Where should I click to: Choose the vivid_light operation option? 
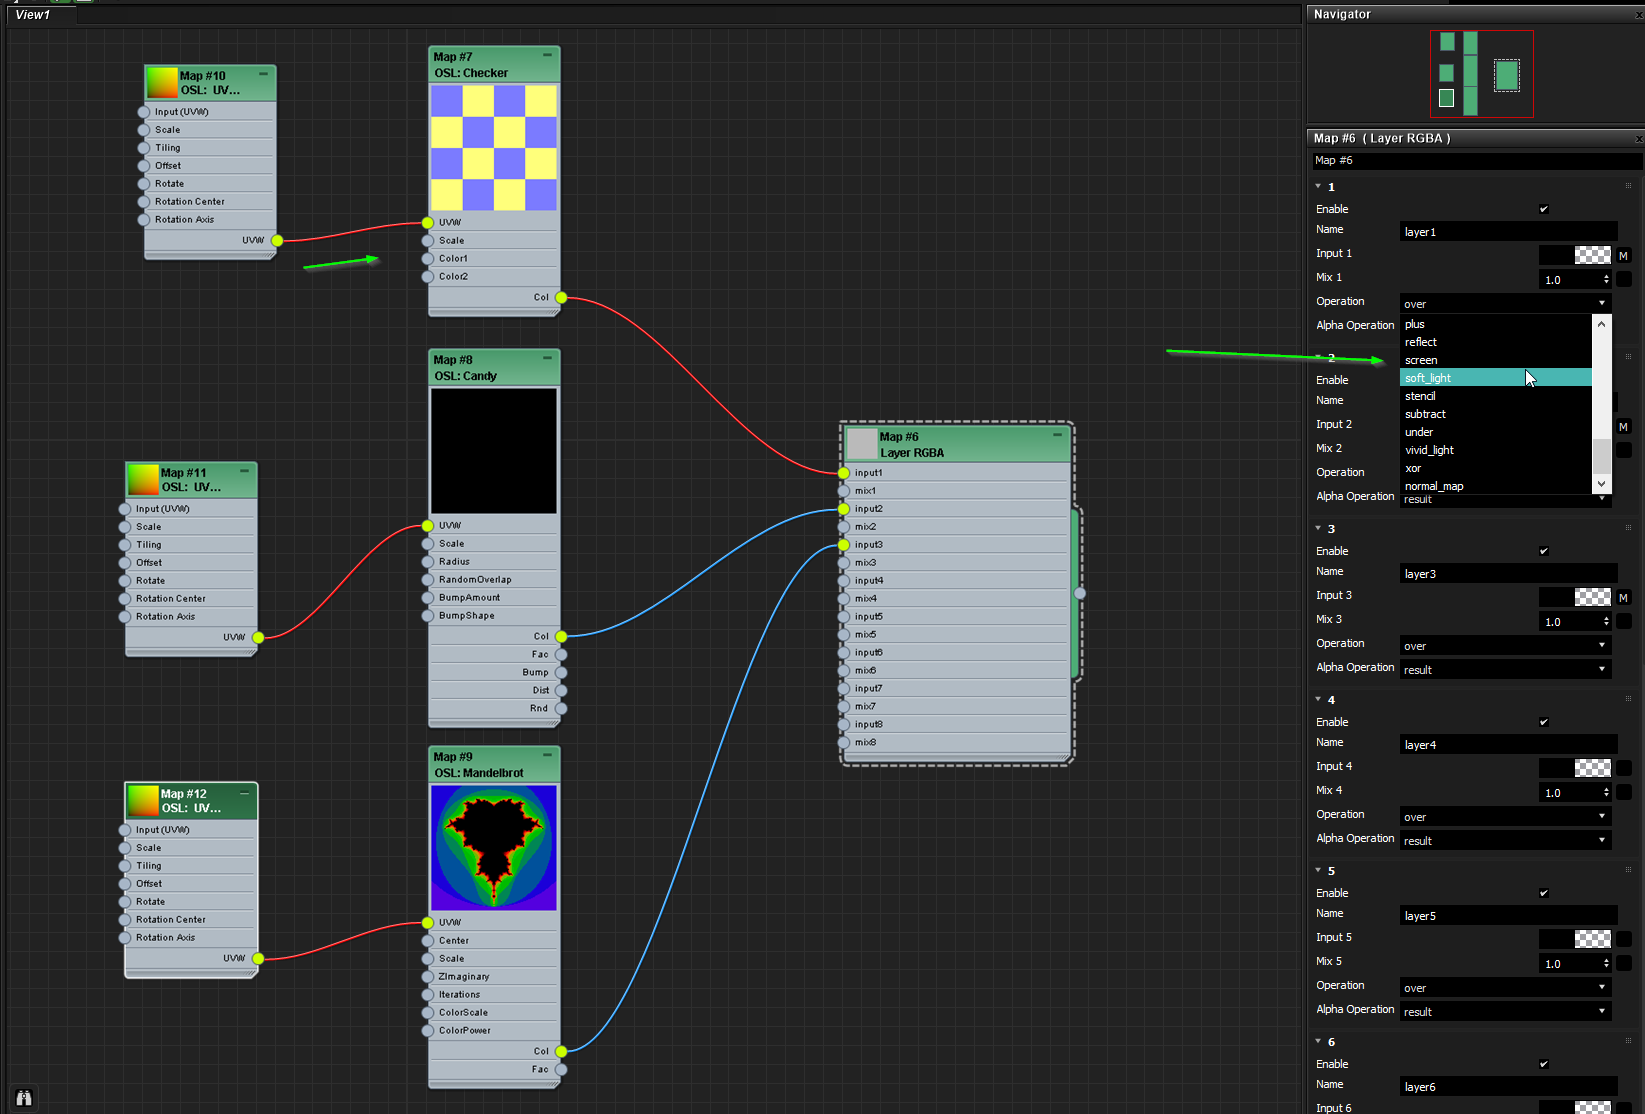coord(1496,449)
